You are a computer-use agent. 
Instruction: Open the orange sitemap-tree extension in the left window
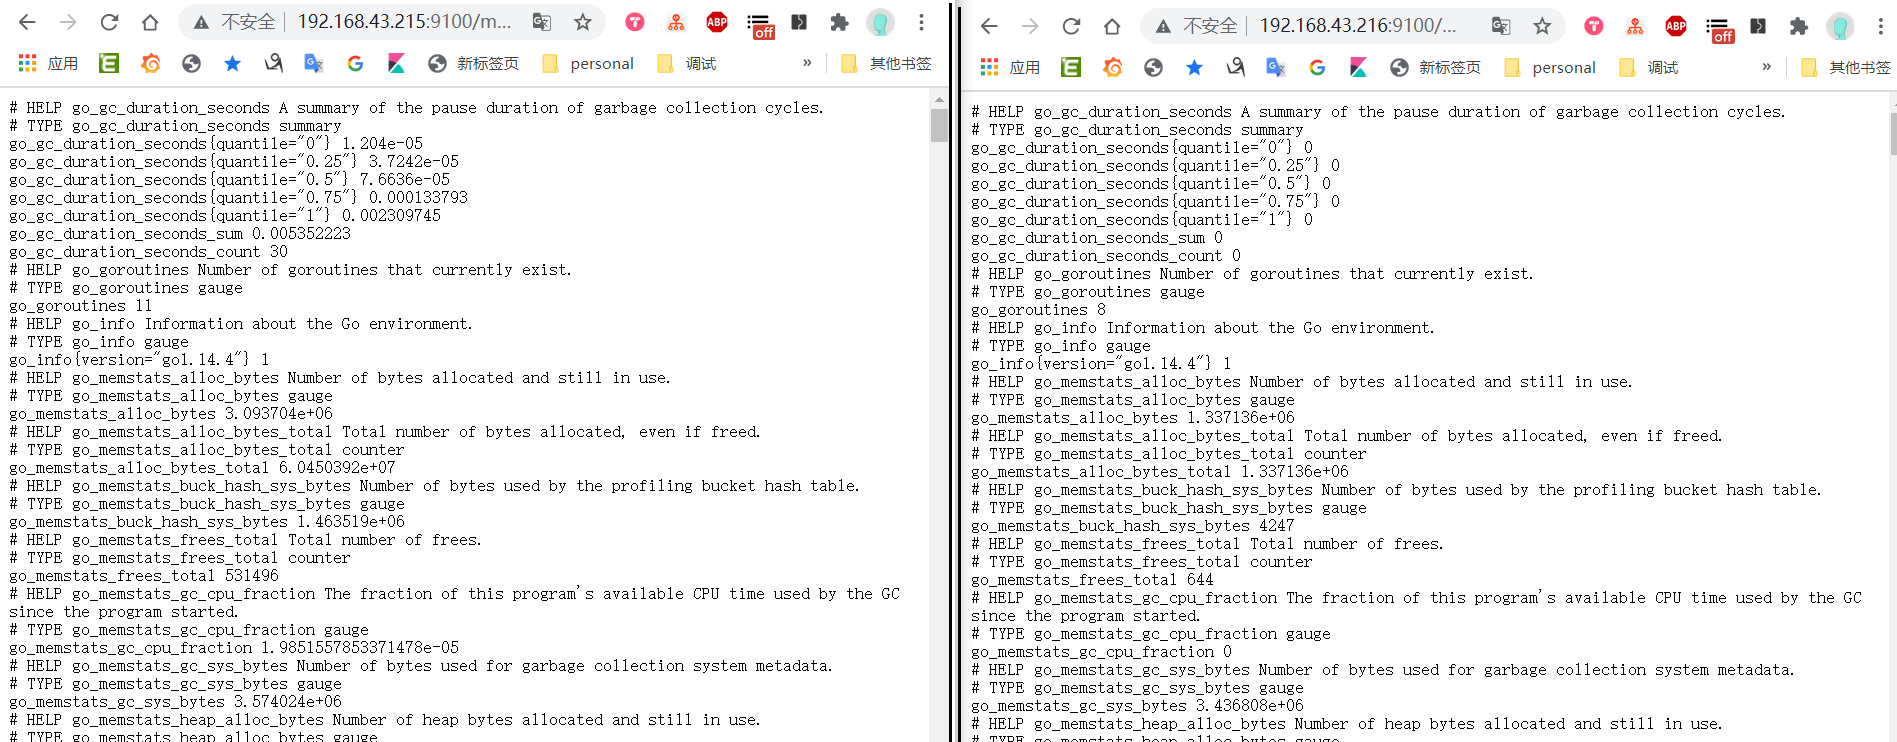click(x=676, y=22)
